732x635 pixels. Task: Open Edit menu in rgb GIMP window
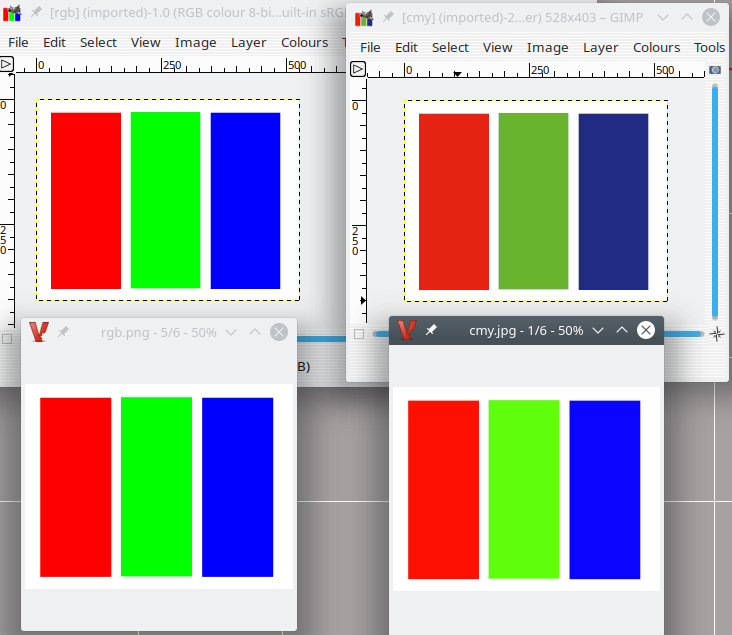tap(54, 42)
